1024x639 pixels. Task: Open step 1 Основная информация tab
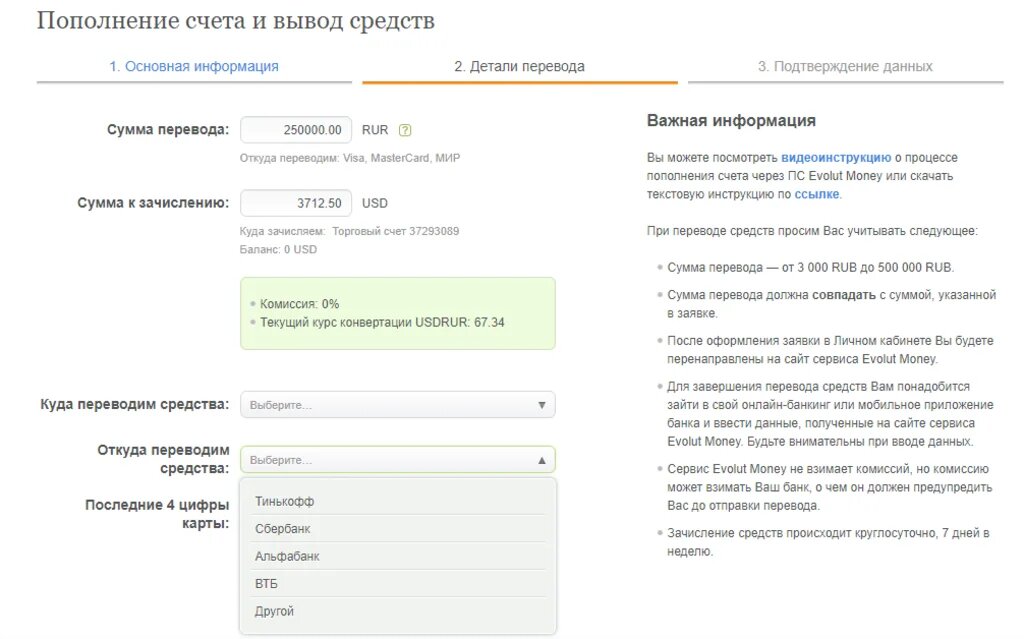coord(193,66)
